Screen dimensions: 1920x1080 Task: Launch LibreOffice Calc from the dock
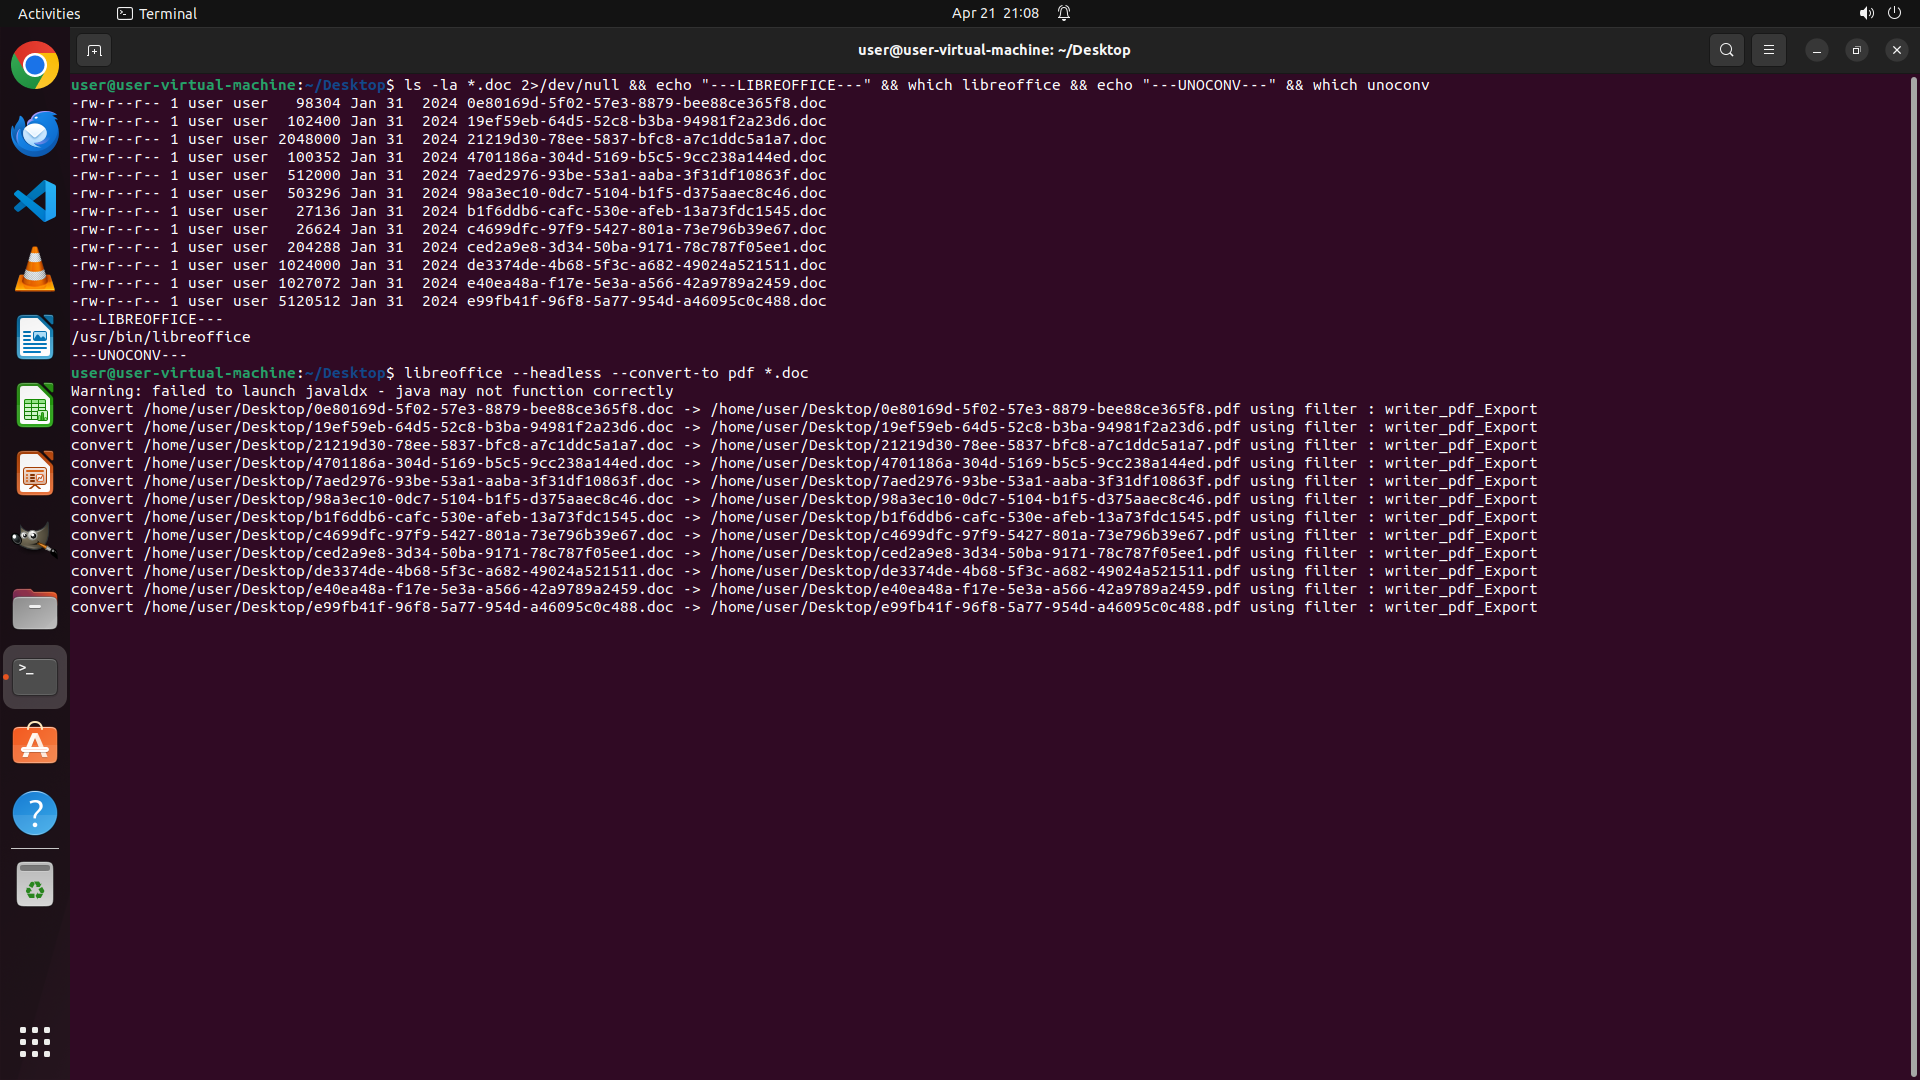(x=35, y=406)
